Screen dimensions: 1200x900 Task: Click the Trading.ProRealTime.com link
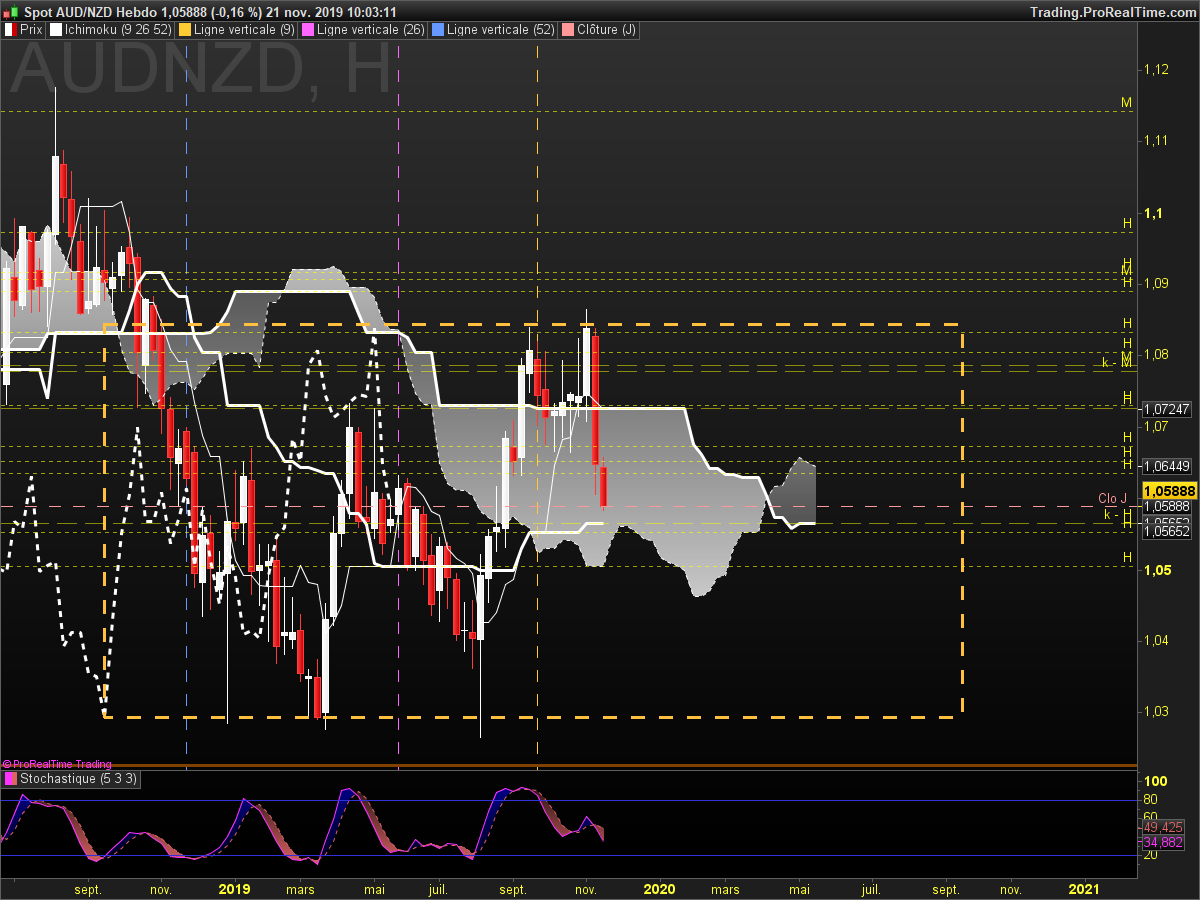pos(1112,12)
